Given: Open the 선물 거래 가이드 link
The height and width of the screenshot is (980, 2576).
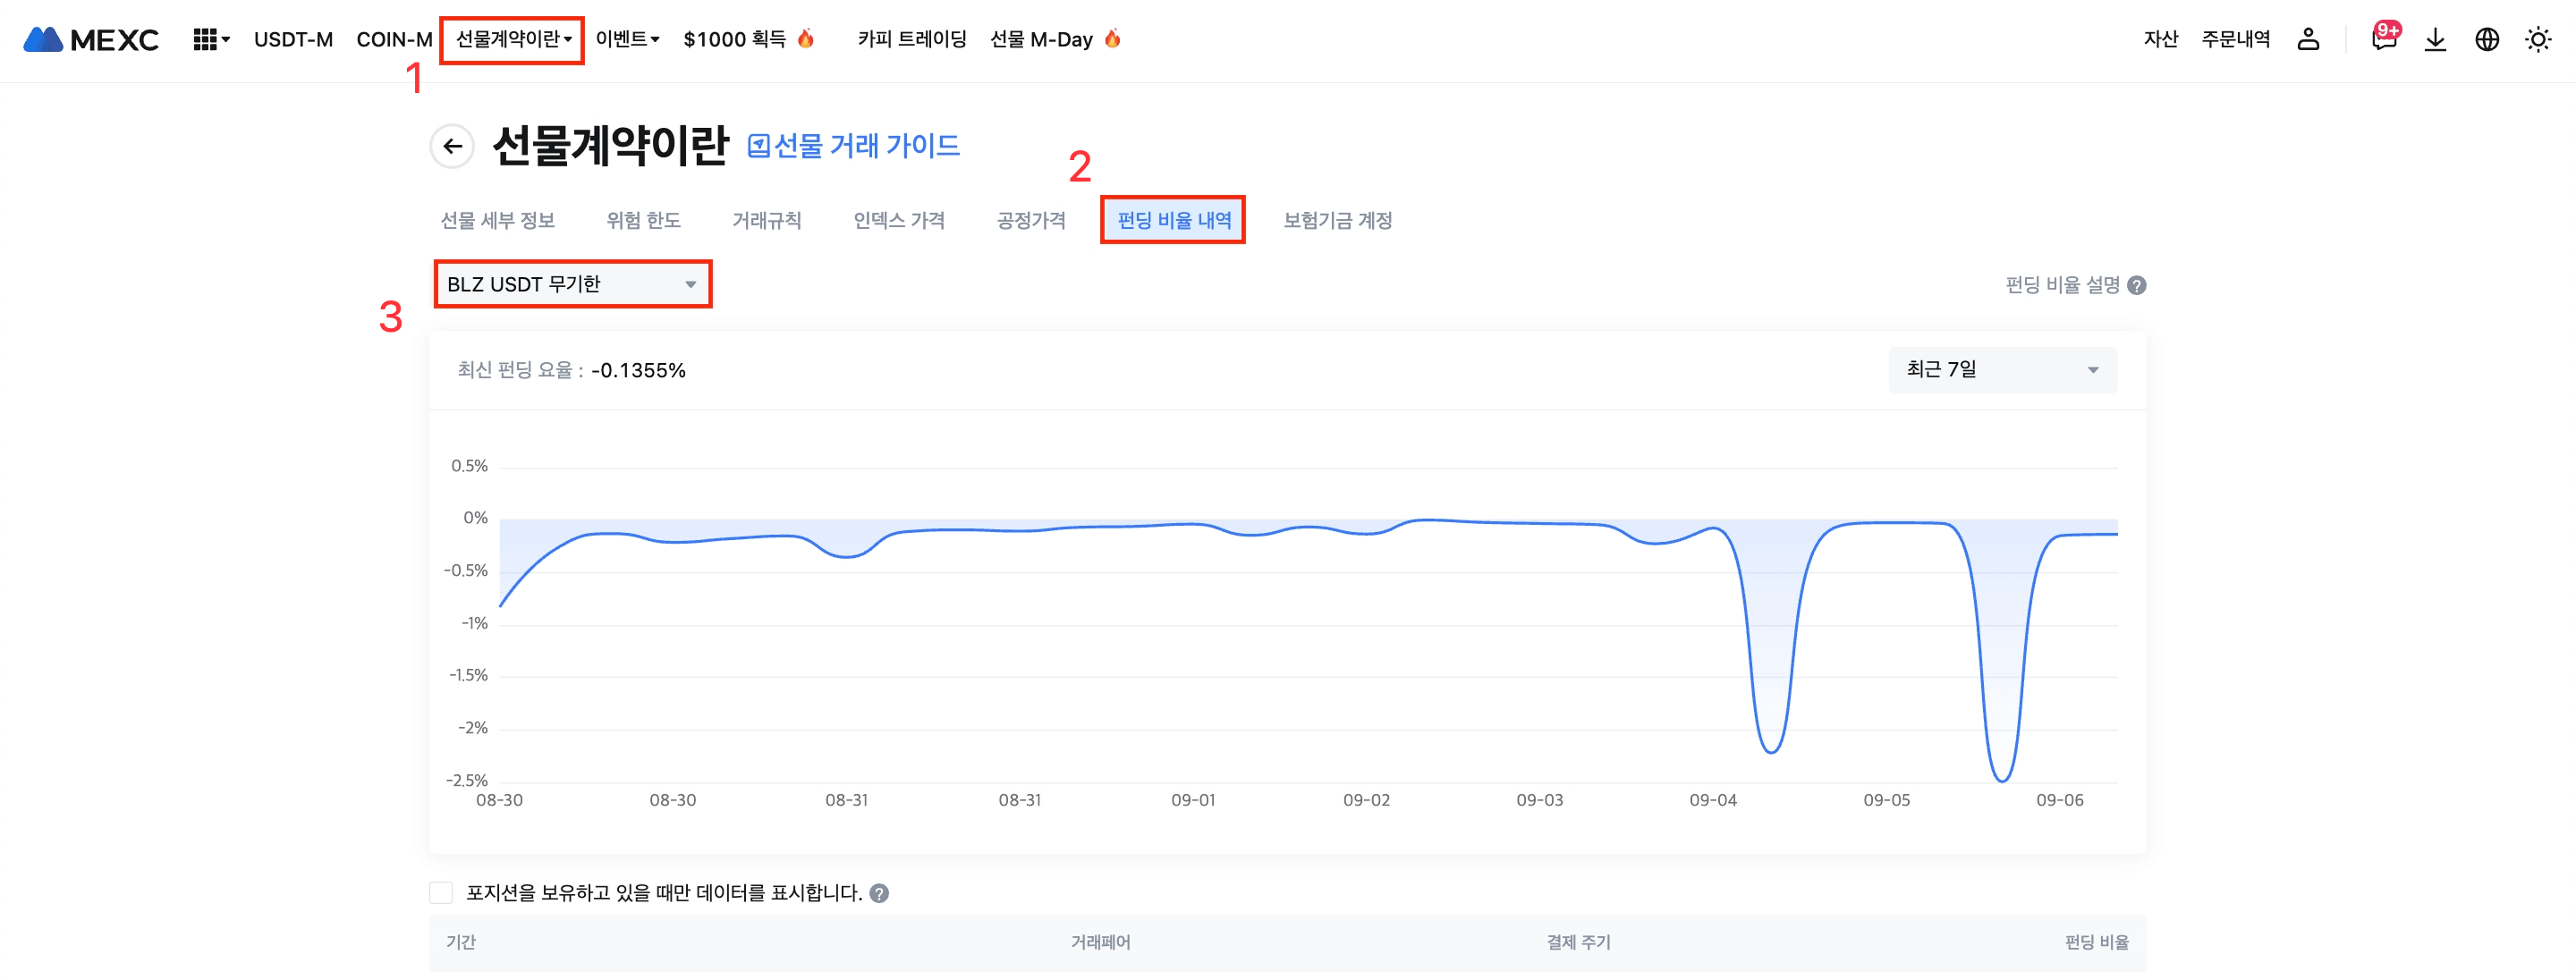Looking at the screenshot, I should pos(854,147).
